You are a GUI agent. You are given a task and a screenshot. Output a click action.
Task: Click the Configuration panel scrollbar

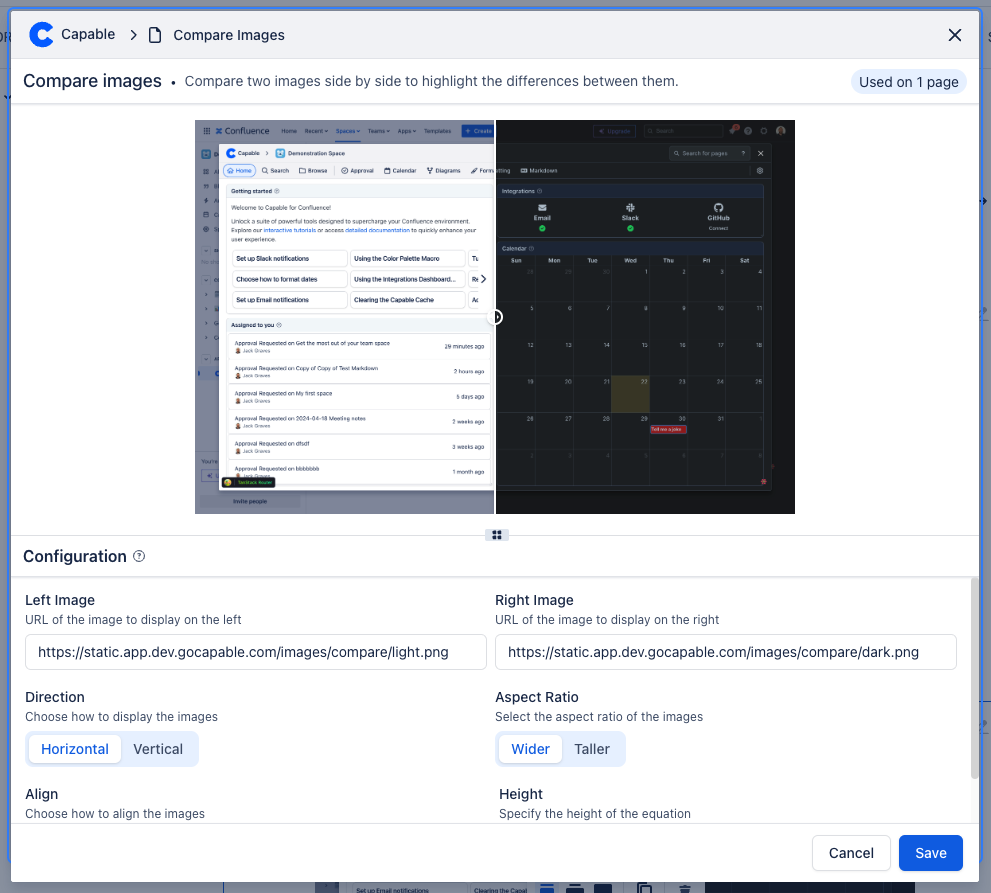(974, 680)
